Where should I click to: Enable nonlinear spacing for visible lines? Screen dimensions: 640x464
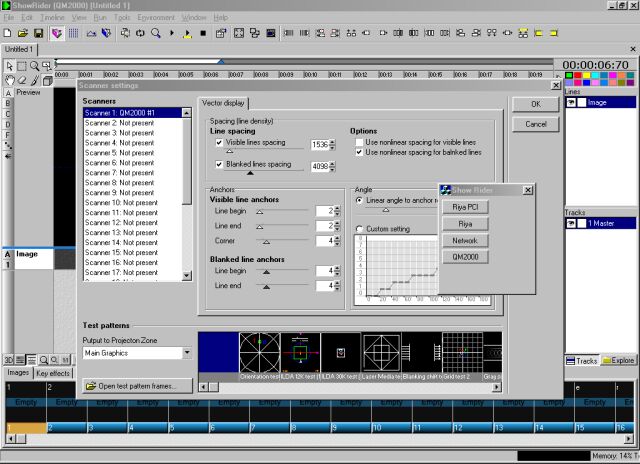[x=359, y=142]
